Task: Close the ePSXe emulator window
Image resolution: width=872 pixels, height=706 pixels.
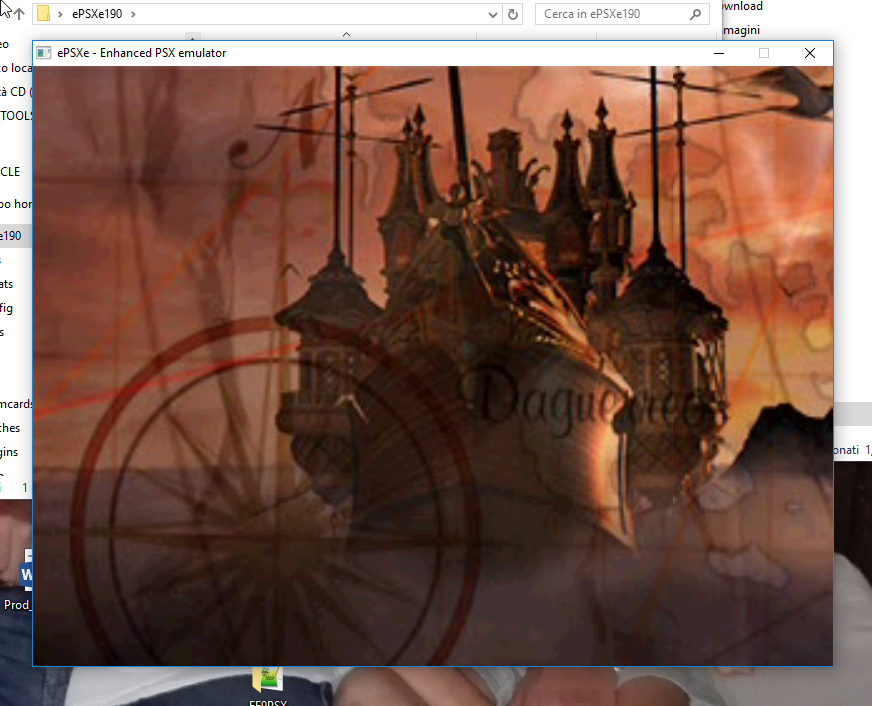Action: click(x=810, y=53)
